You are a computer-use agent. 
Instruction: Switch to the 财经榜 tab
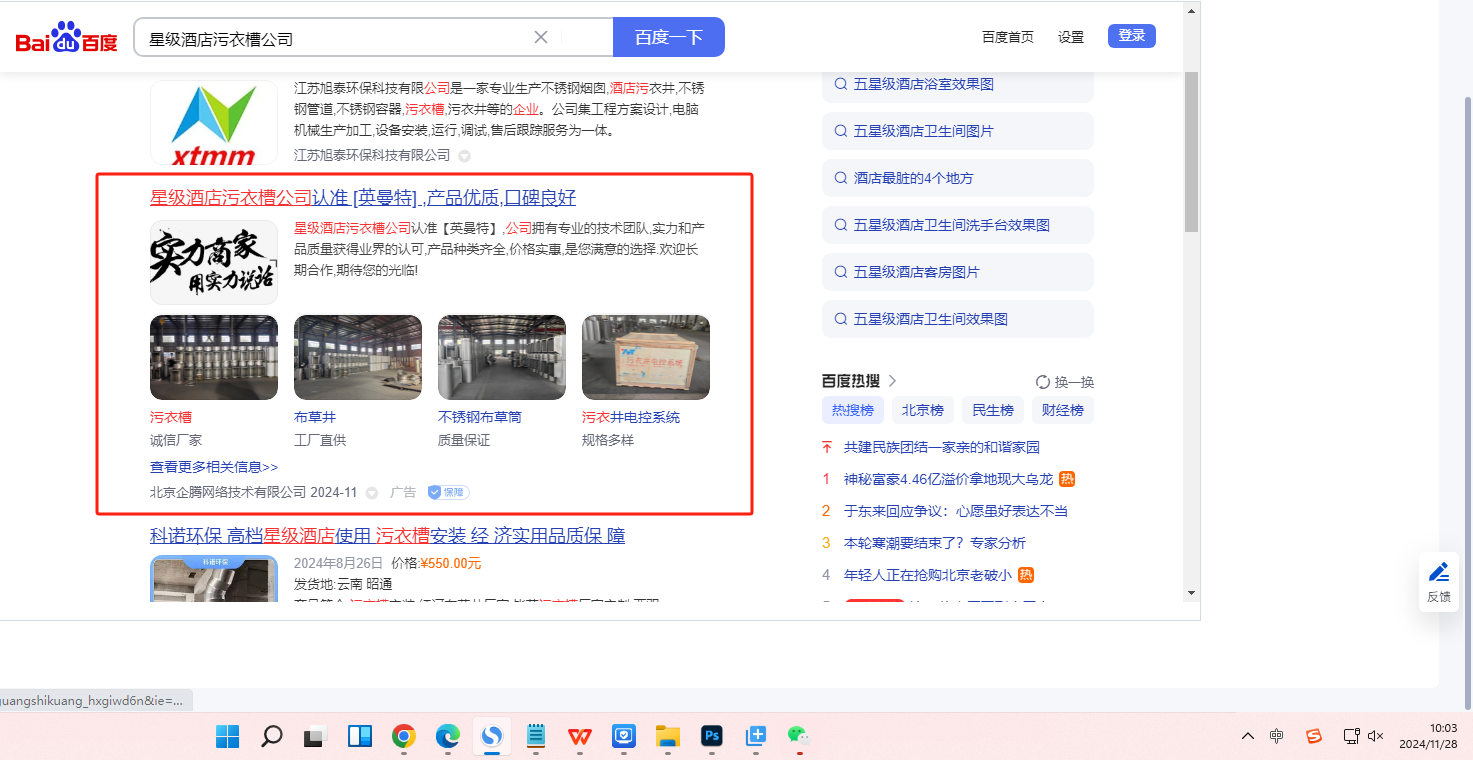[1063, 410]
